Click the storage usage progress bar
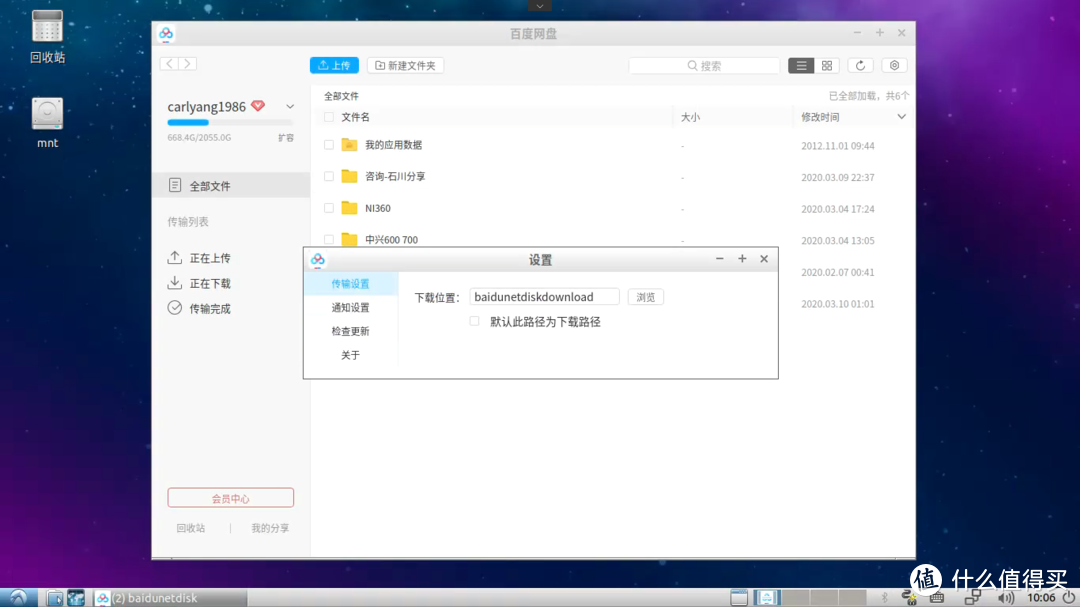The width and height of the screenshot is (1080, 607). [230, 123]
